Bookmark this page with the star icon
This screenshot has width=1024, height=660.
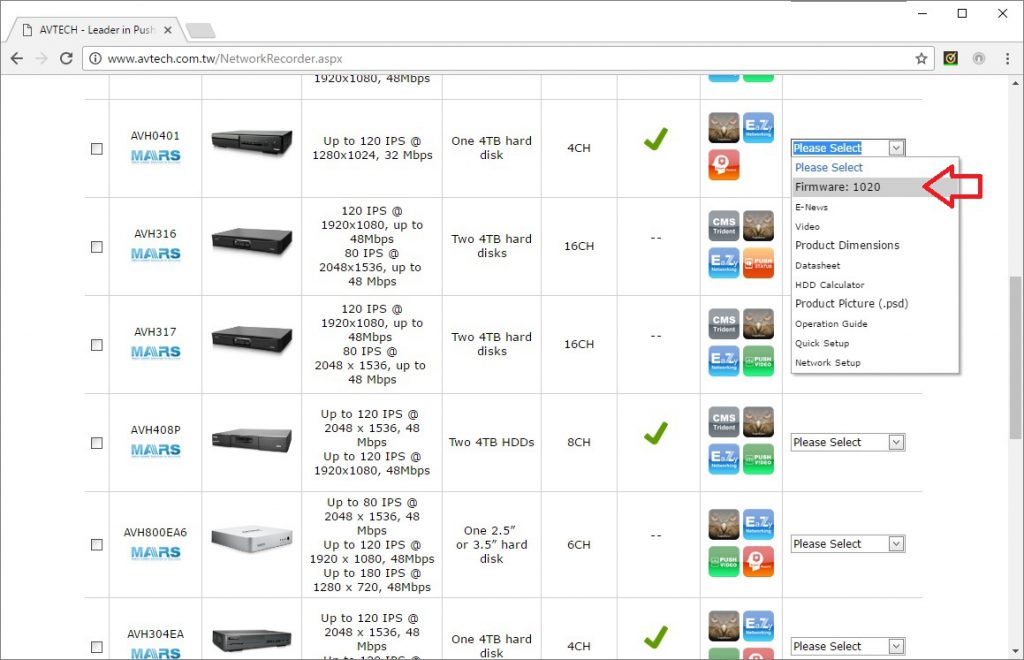(921, 59)
